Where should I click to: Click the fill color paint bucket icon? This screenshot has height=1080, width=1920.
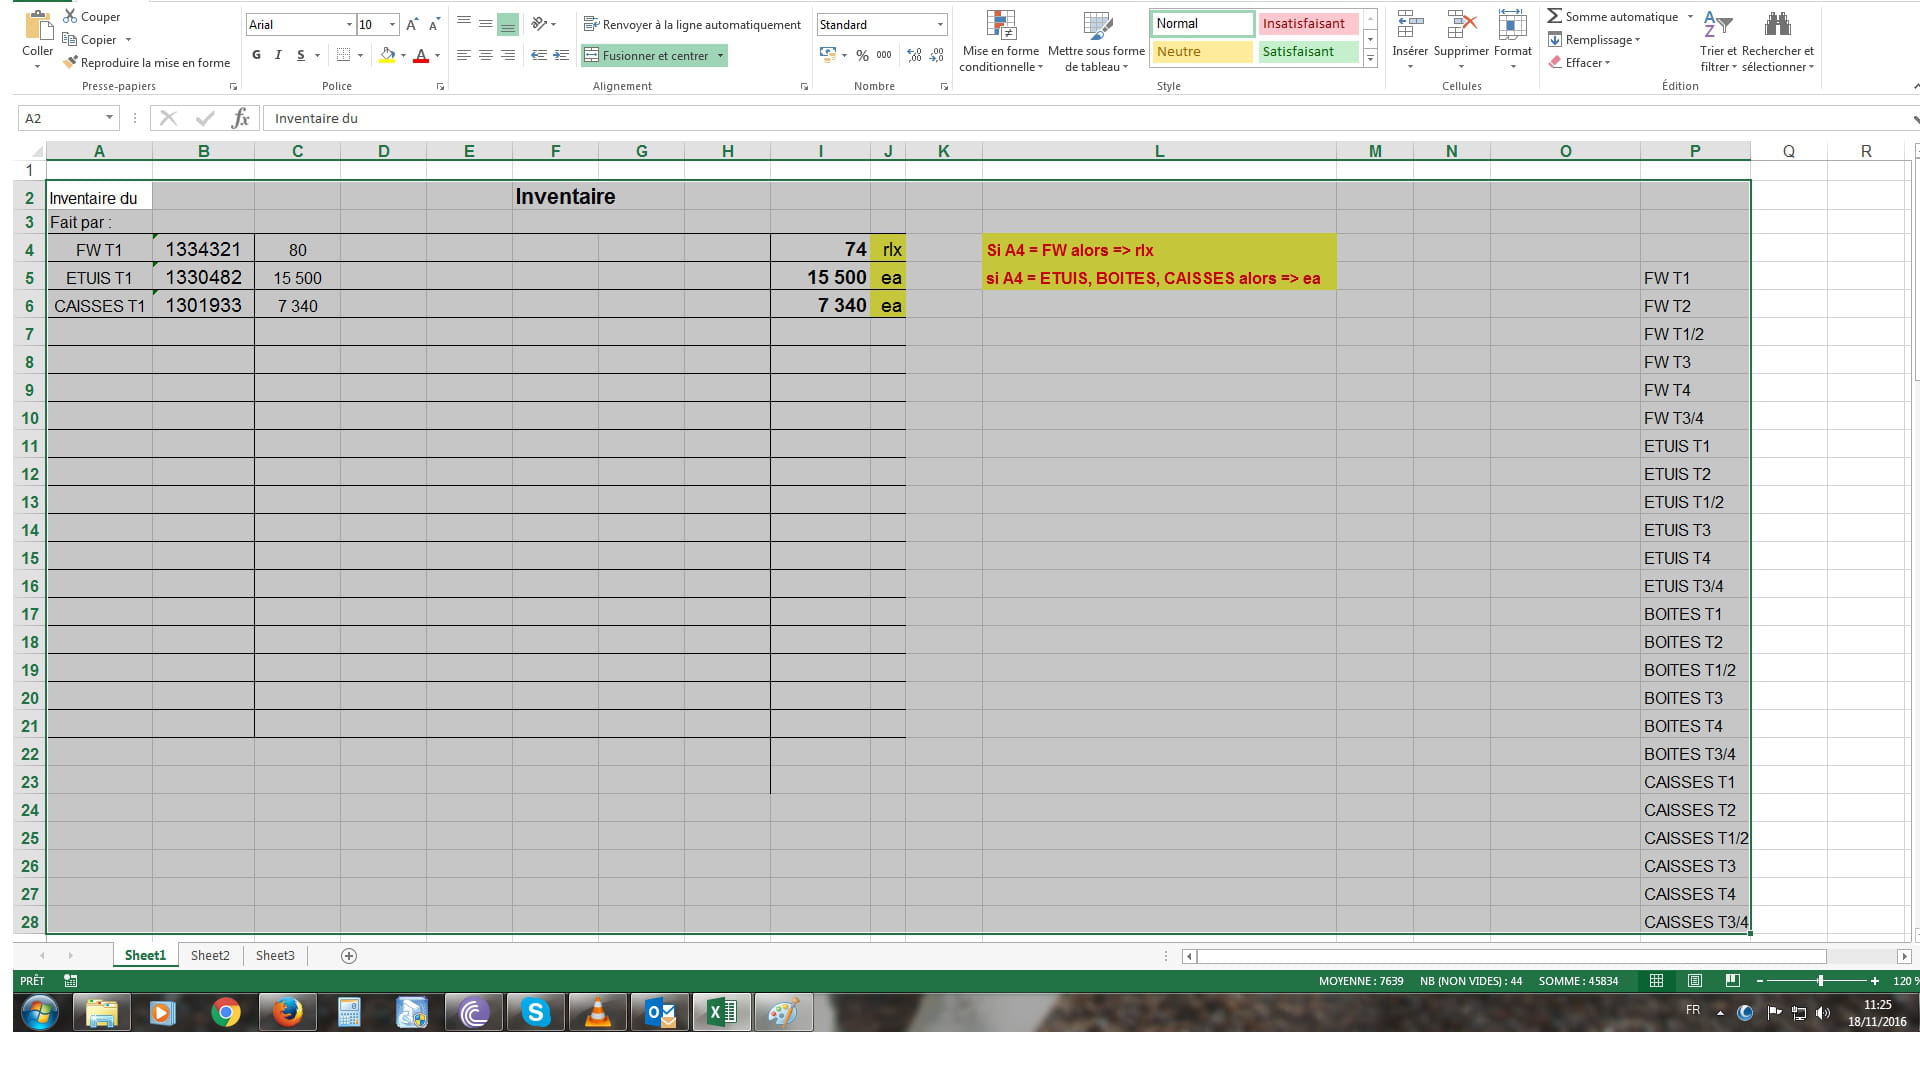pyautogui.click(x=387, y=56)
